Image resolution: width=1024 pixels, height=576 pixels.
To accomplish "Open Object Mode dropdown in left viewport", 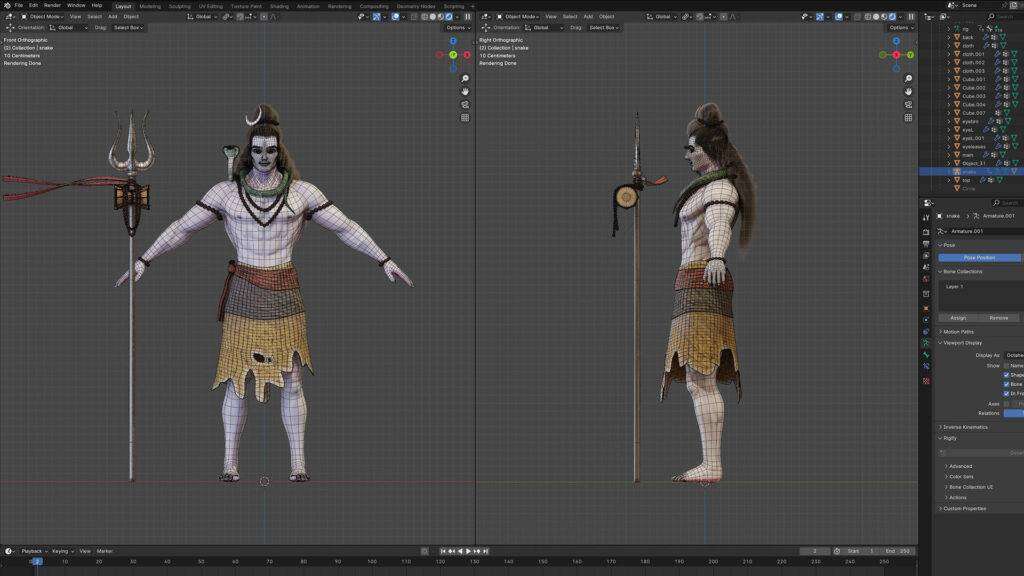I will click(x=42, y=16).
